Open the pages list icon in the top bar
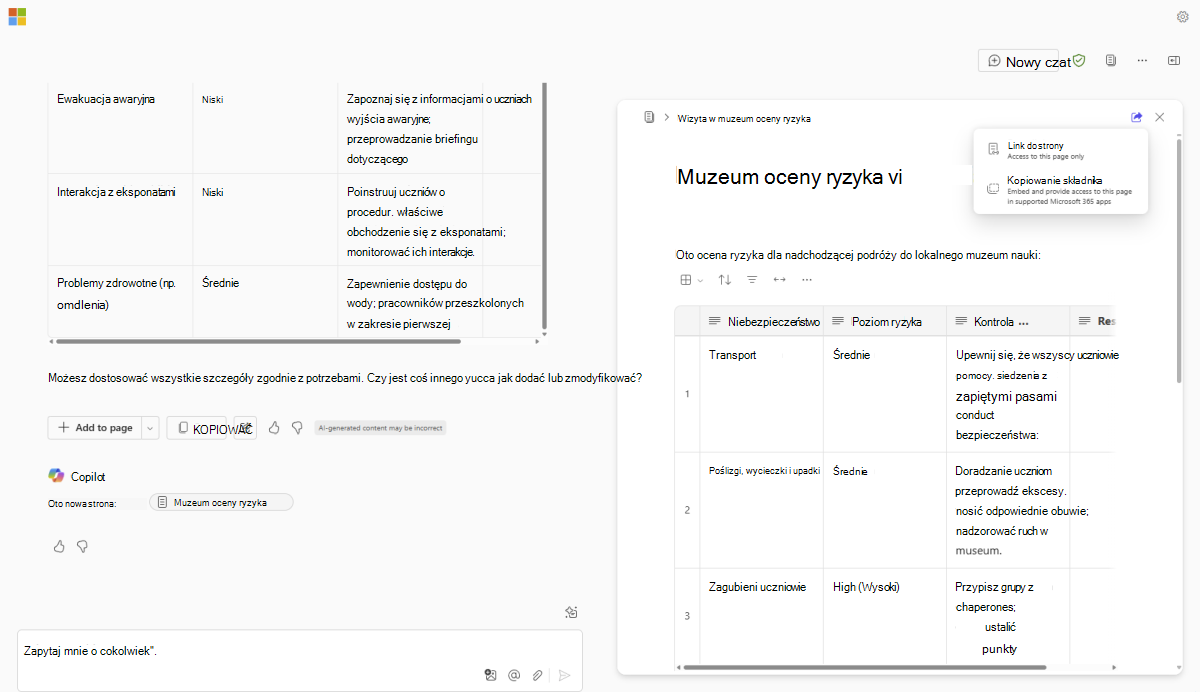This screenshot has height=692, width=1200. pos(1110,60)
